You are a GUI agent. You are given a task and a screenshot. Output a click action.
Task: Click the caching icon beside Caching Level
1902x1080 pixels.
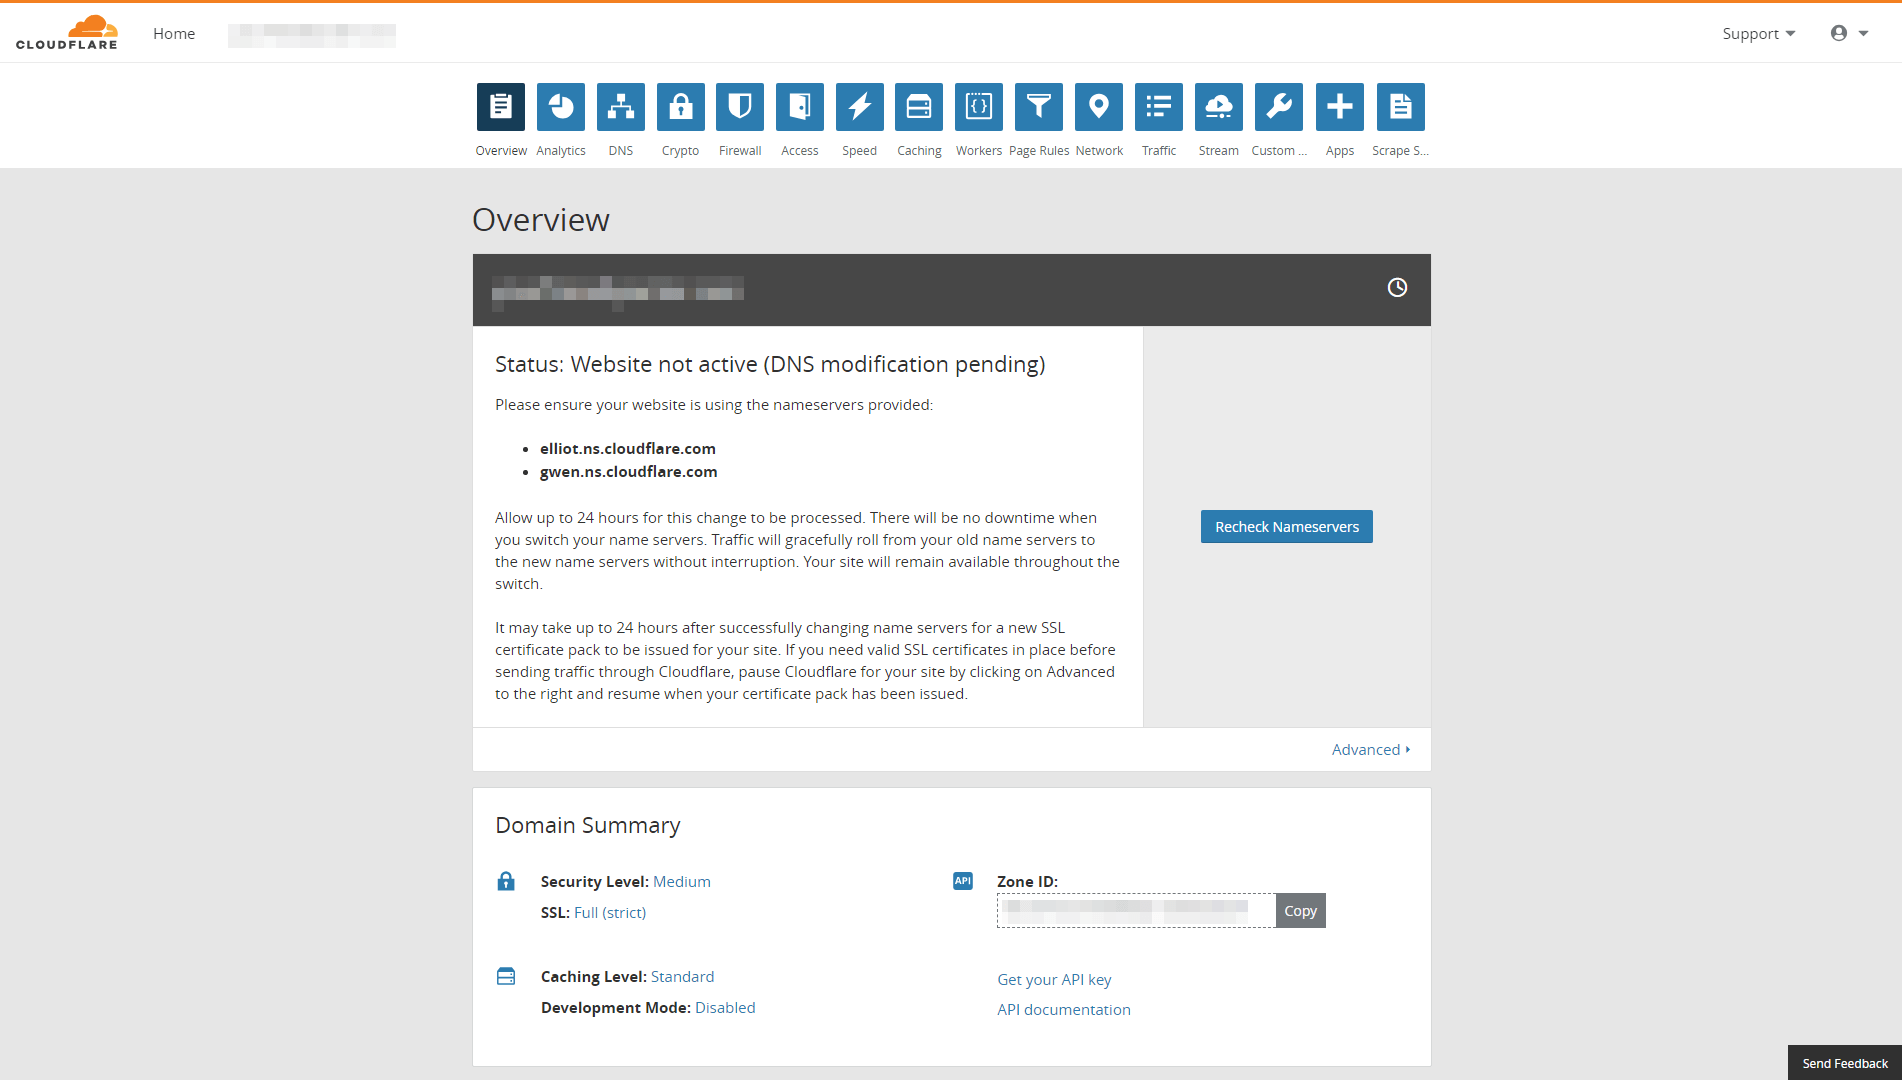point(506,976)
